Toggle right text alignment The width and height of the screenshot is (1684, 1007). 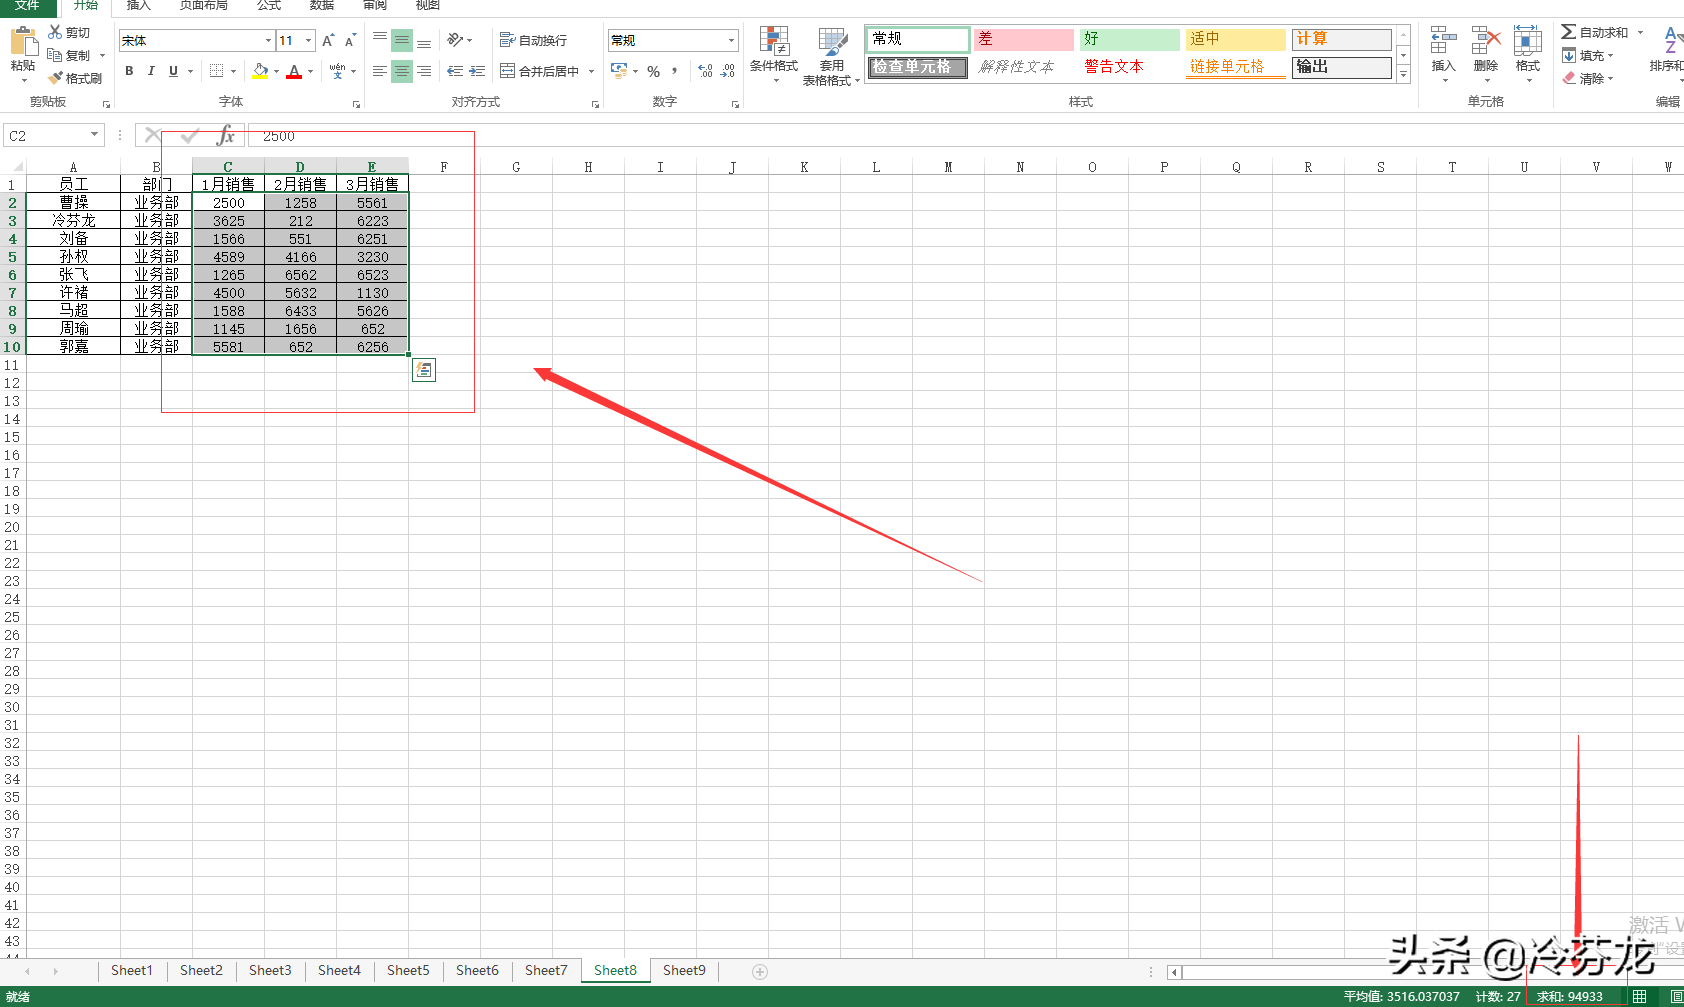pyautogui.click(x=424, y=71)
